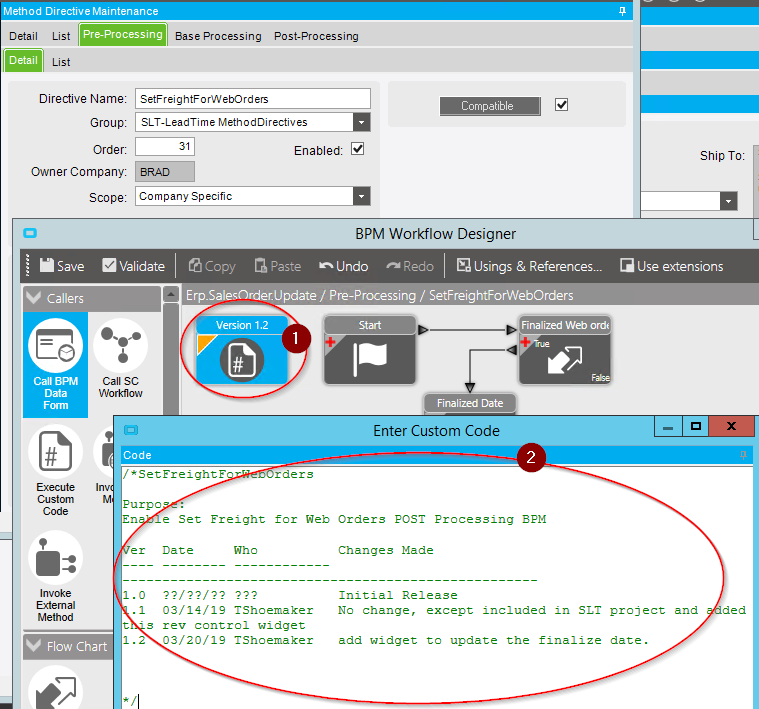Screen dimensions: 759x709
Task: Click the Owner Company field
Action: [x=165, y=172]
